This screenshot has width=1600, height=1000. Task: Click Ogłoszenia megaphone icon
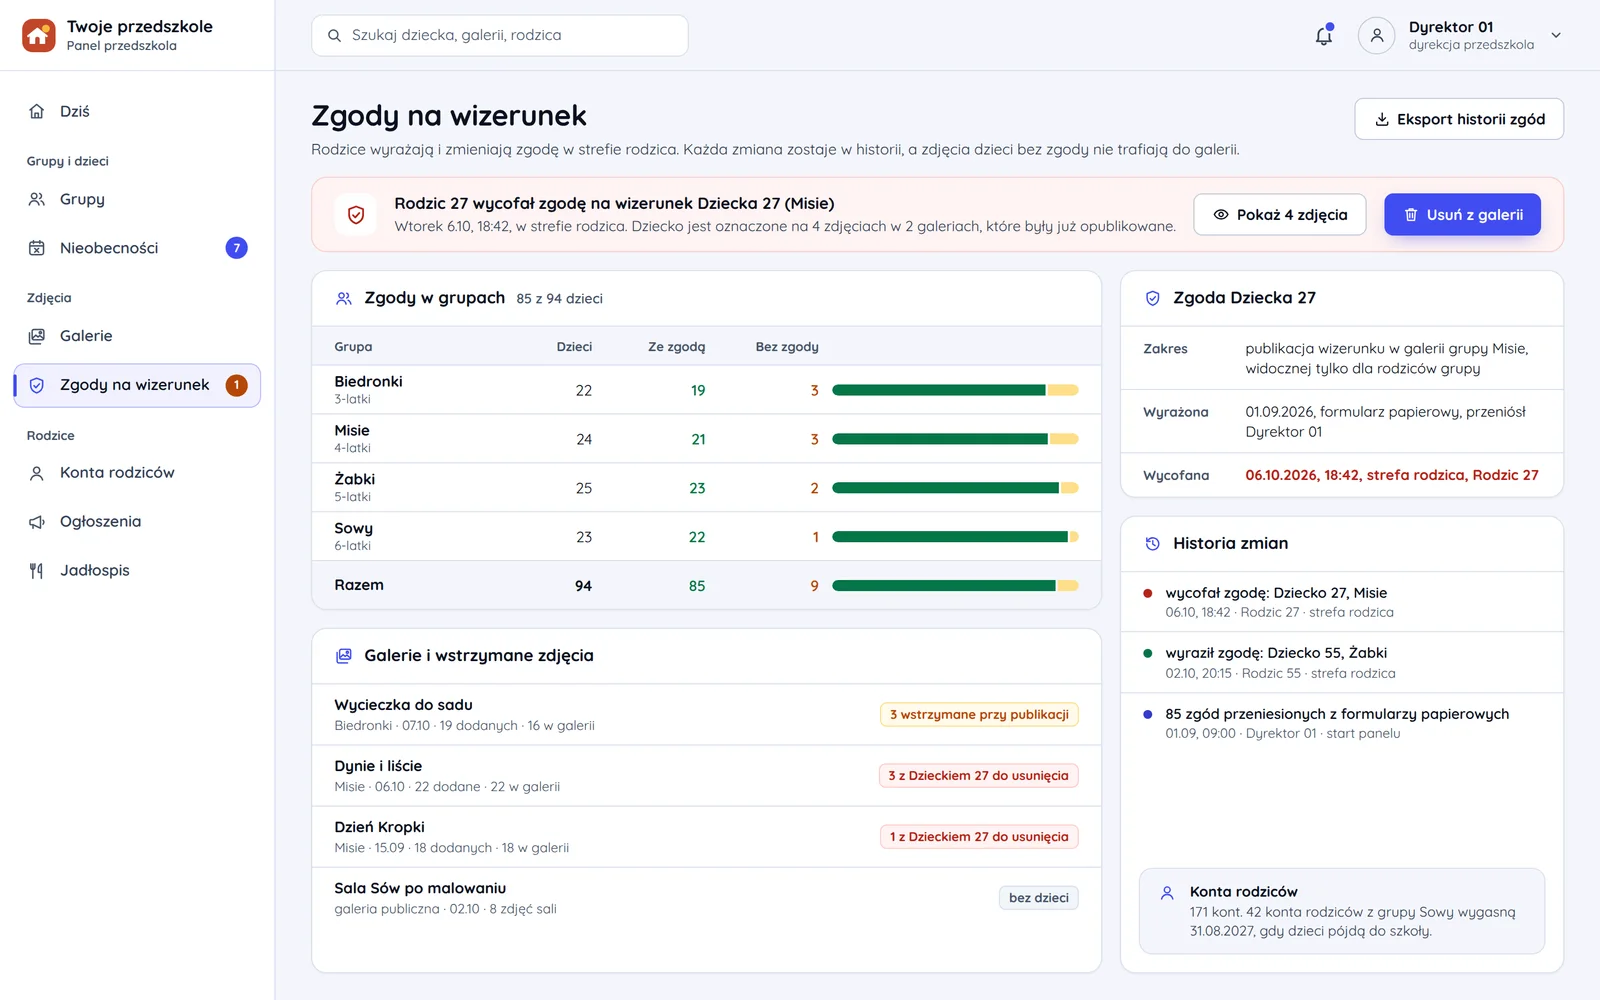pos(37,522)
